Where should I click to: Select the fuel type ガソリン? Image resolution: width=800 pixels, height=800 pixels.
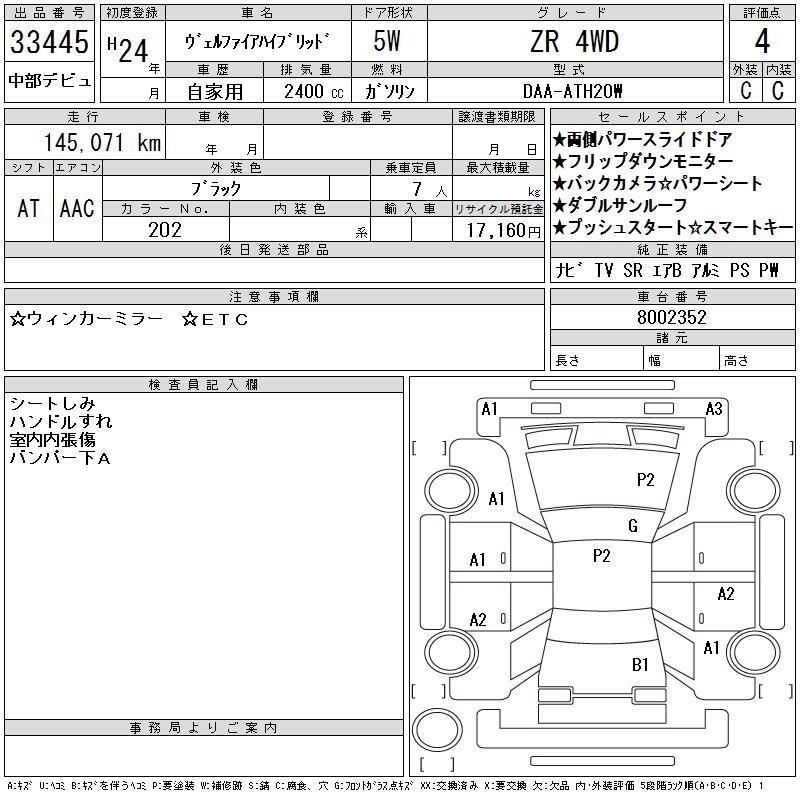point(389,92)
